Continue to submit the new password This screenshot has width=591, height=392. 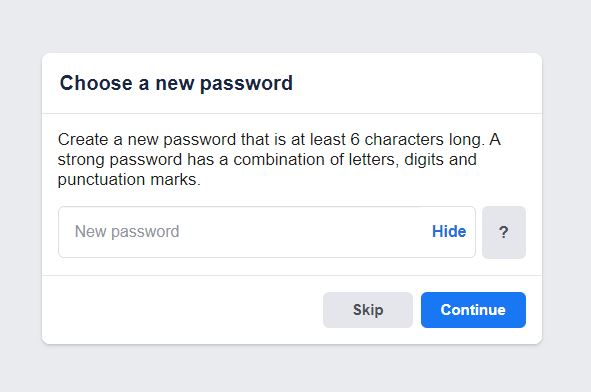tap(473, 310)
